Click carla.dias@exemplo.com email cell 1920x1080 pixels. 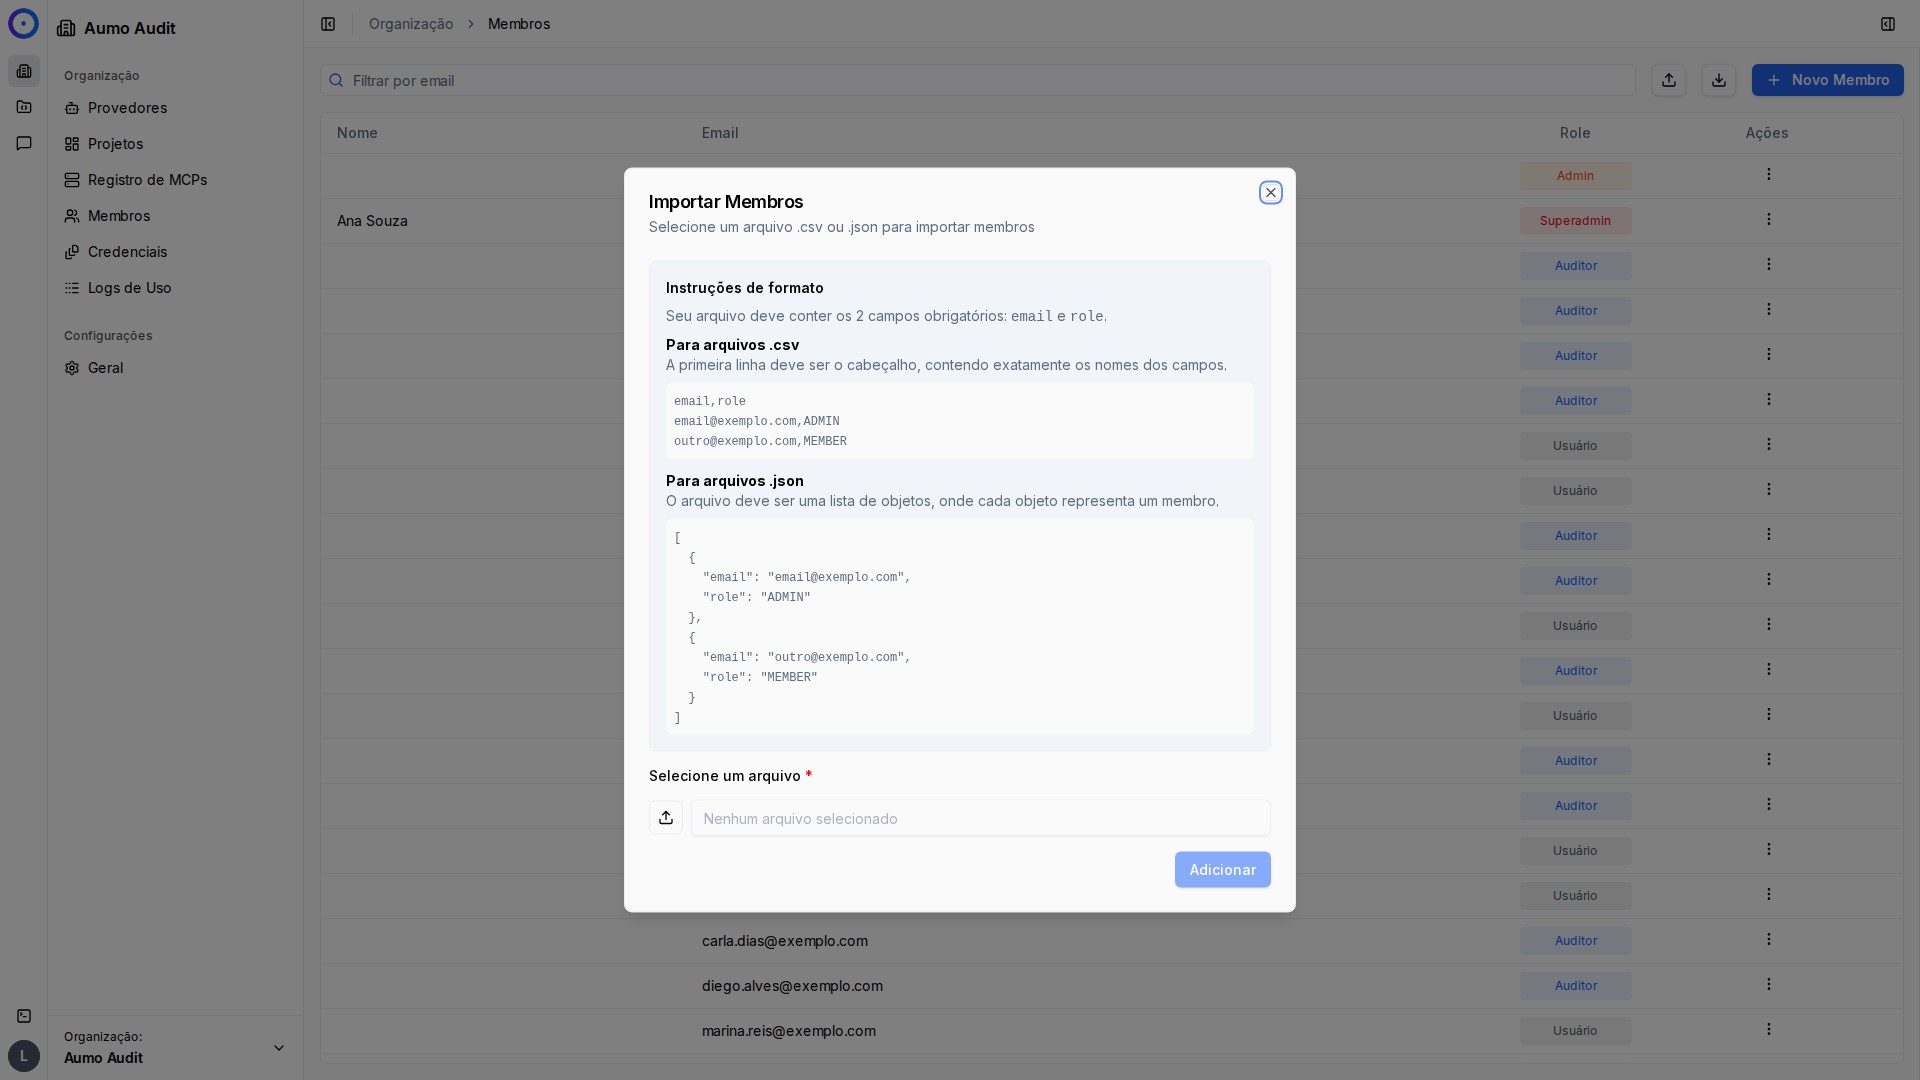pyautogui.click(x=785, y=941)
